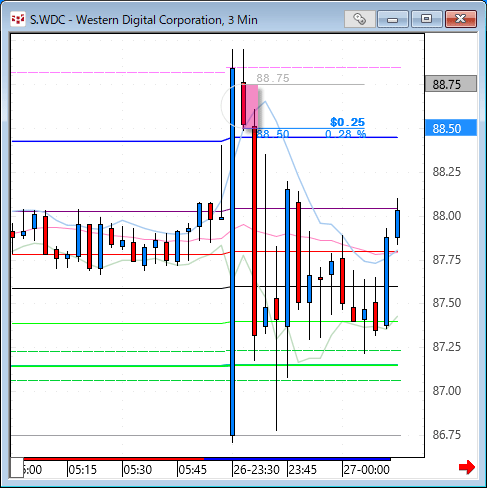Click the 87.00 price scale label
Screen dimensions: 487x488
446,390
